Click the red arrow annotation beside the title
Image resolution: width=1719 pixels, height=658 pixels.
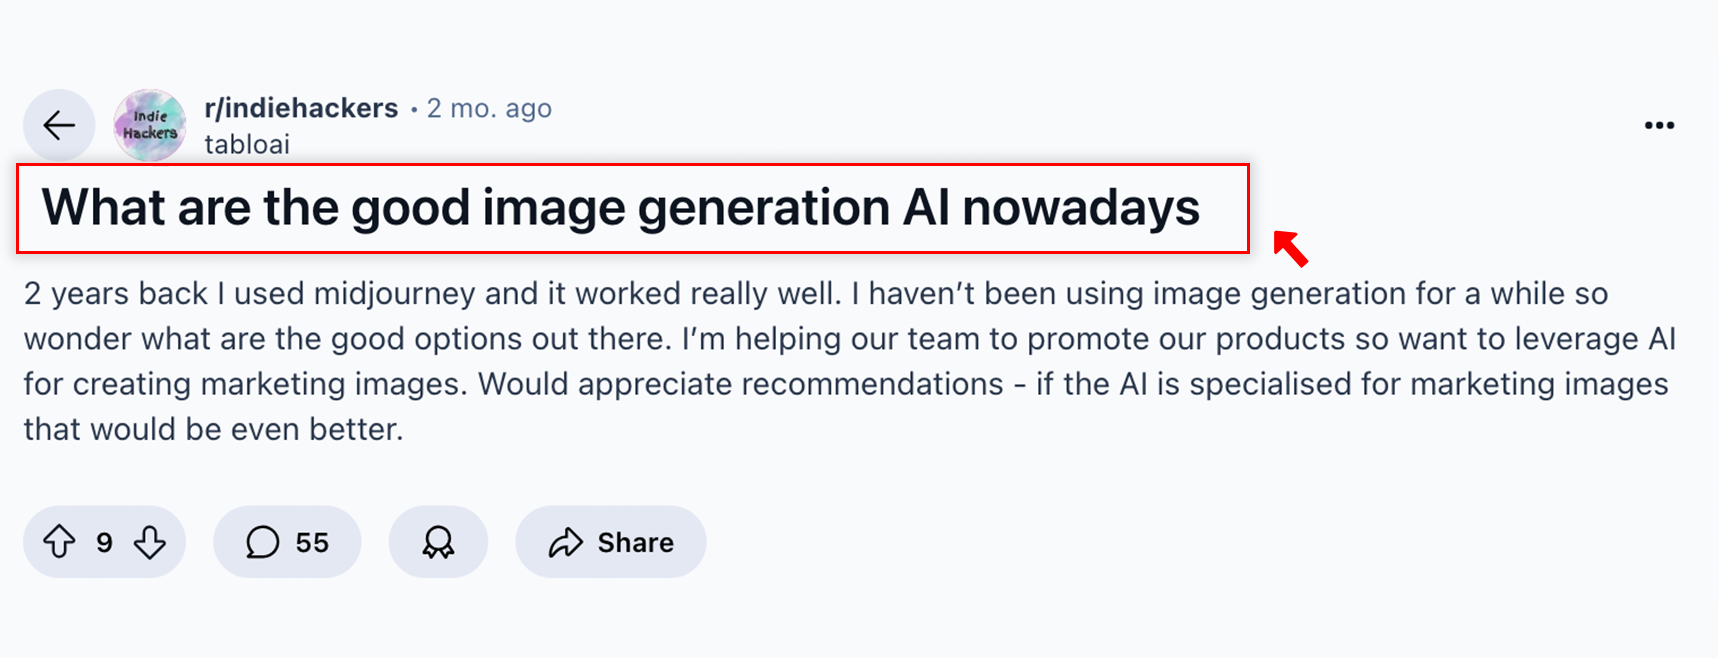pyautogui.click(x=1290, y=248)
